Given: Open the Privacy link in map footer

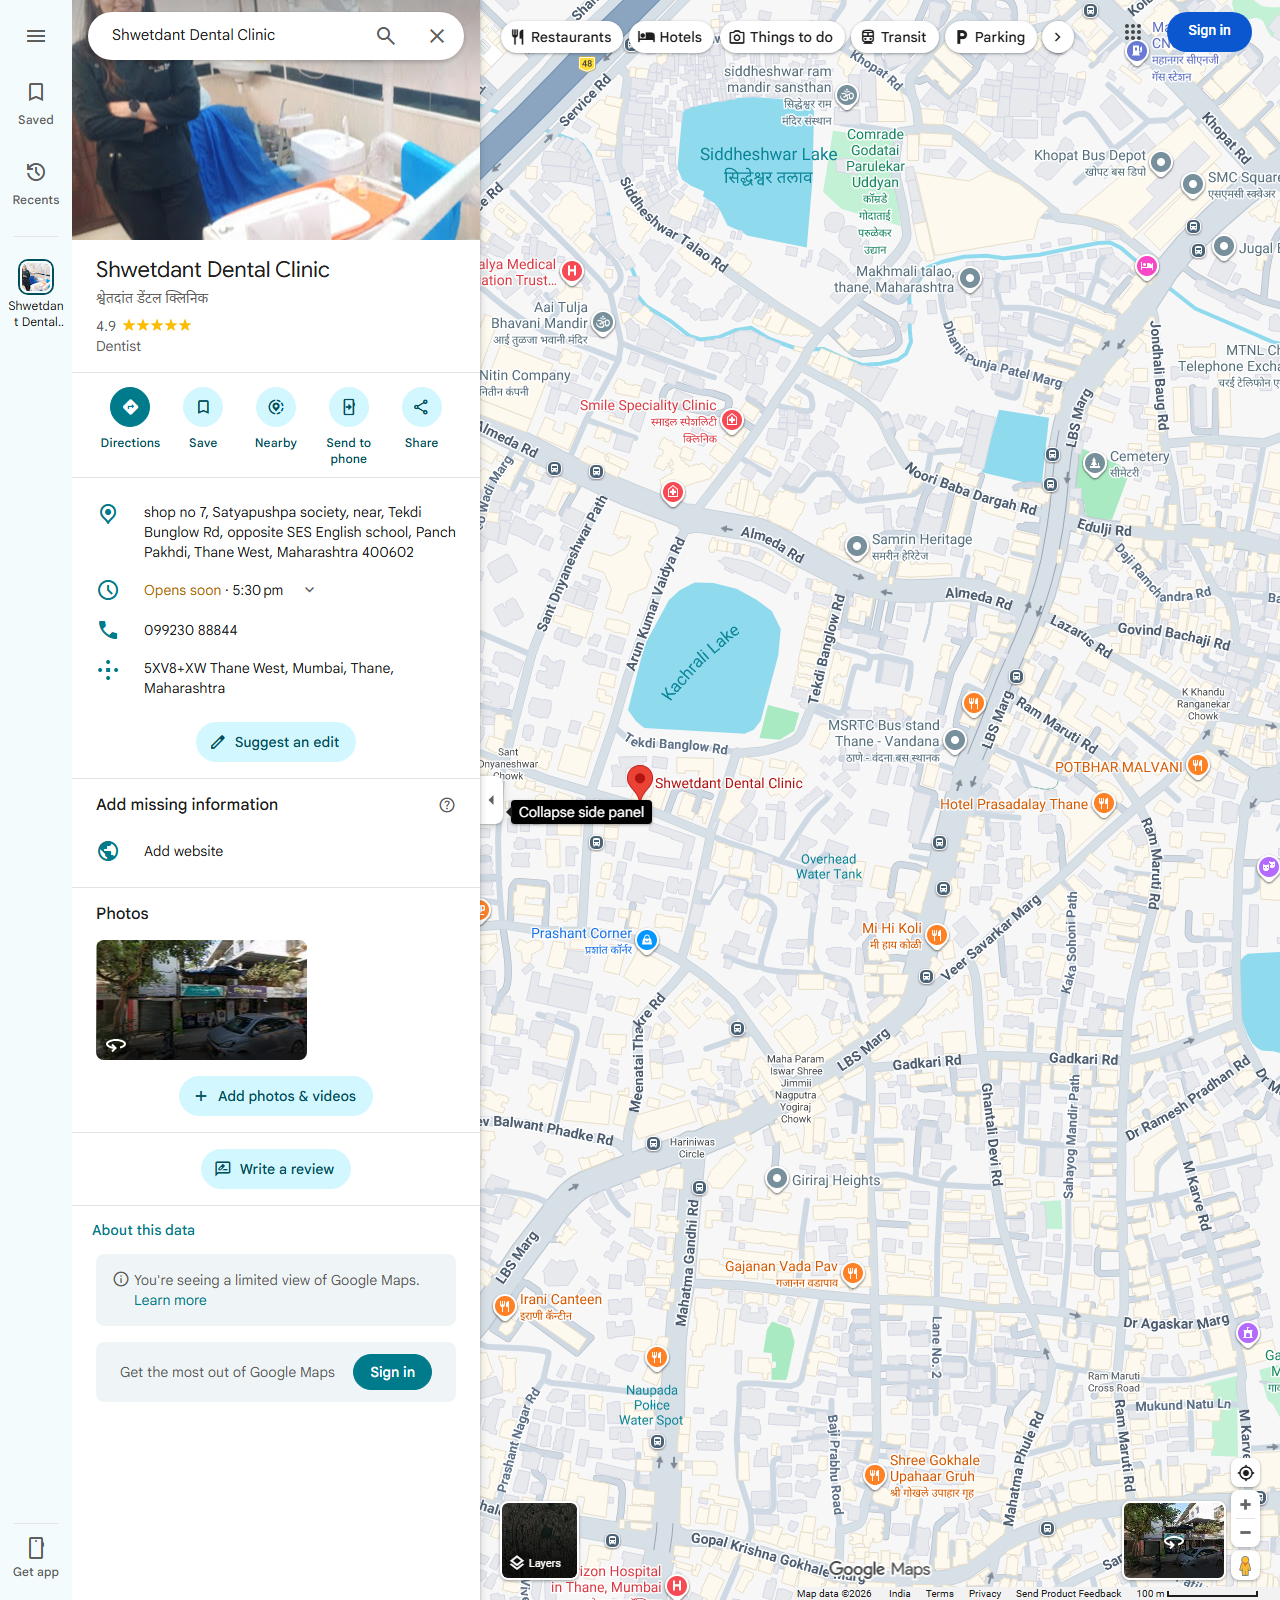Looking at the screenshot, I should (x=984, y=1593).
